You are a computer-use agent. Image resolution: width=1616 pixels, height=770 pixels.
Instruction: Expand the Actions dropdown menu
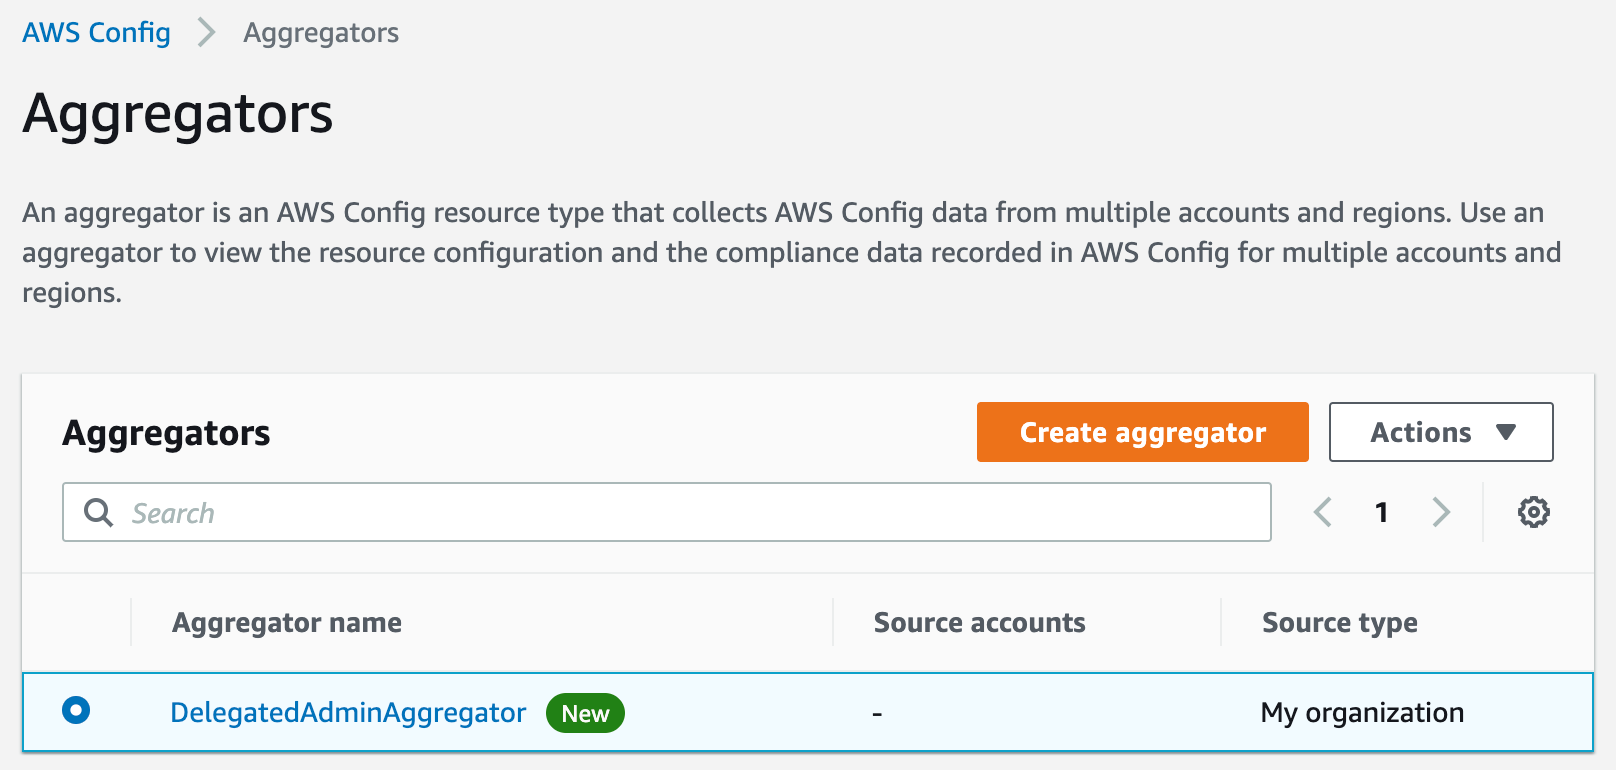1440,432
